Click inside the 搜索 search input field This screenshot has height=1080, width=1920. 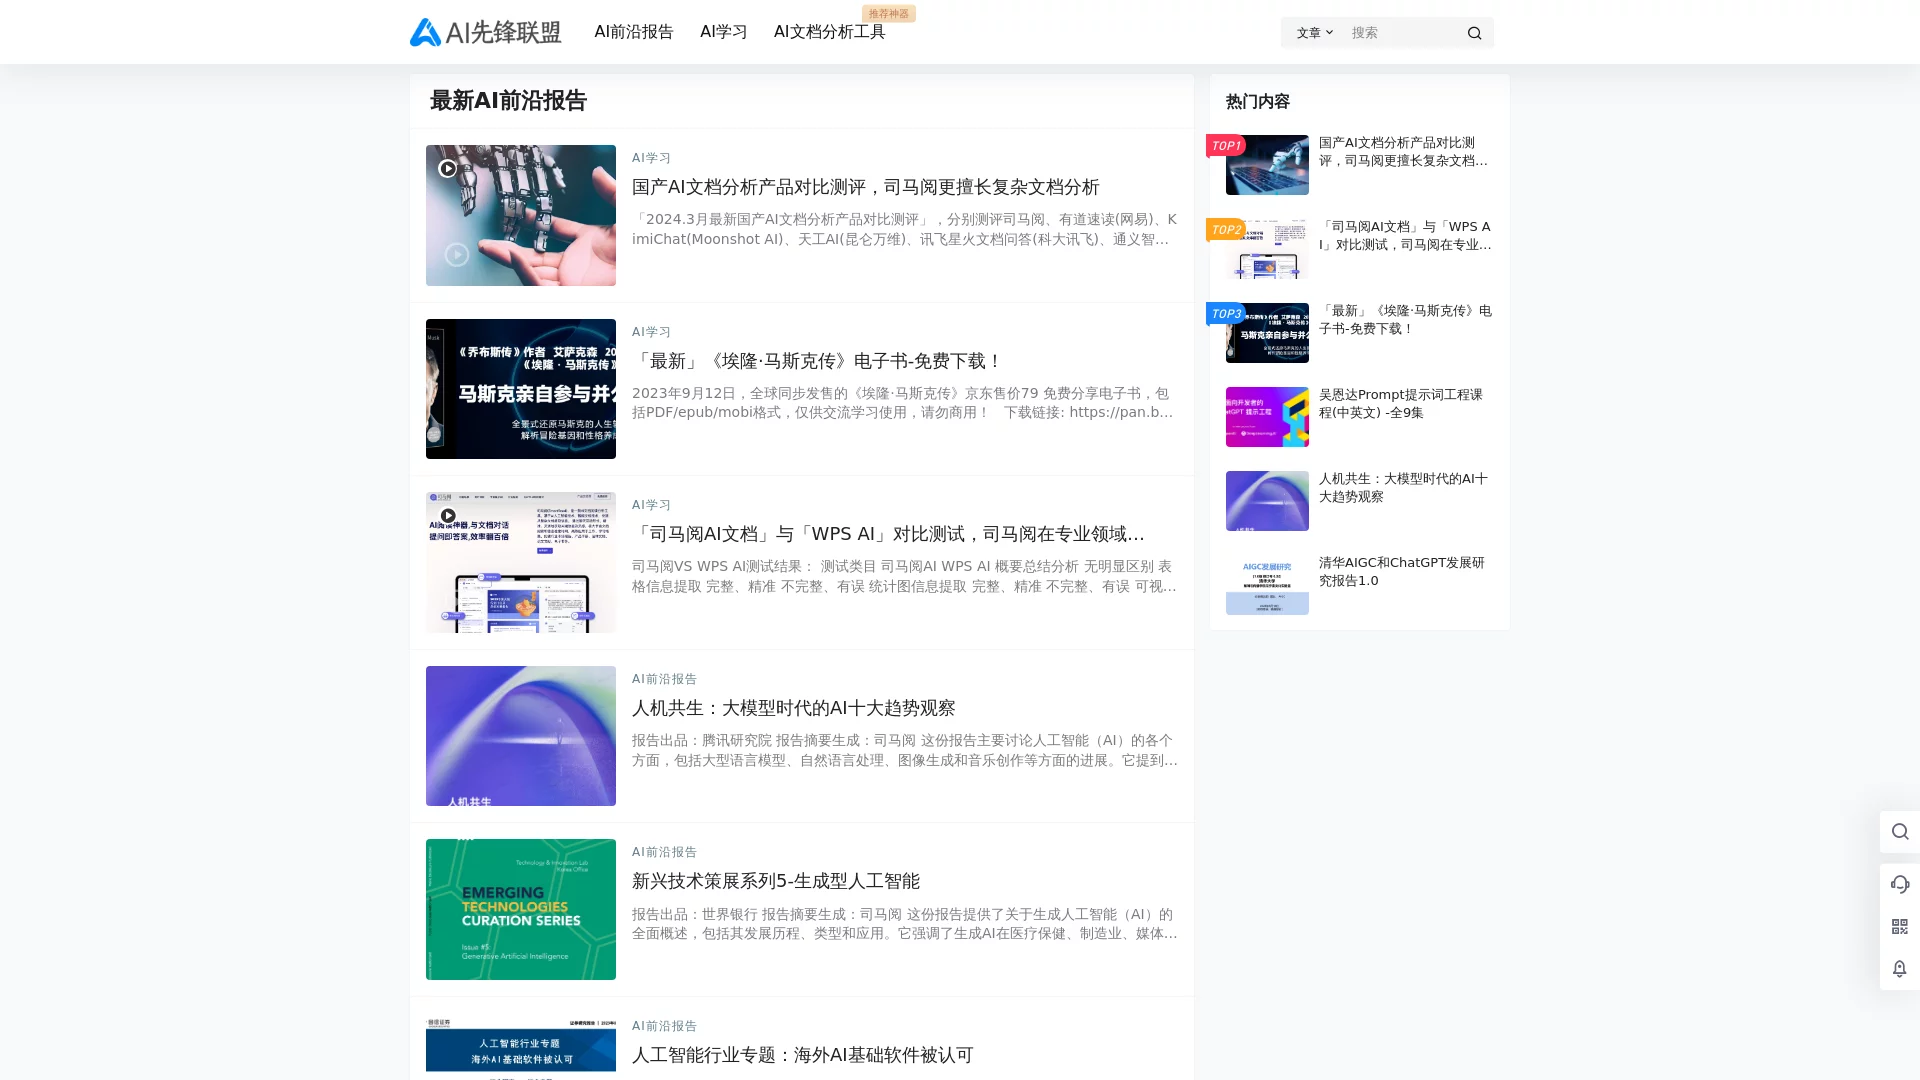coord(1400,32)
